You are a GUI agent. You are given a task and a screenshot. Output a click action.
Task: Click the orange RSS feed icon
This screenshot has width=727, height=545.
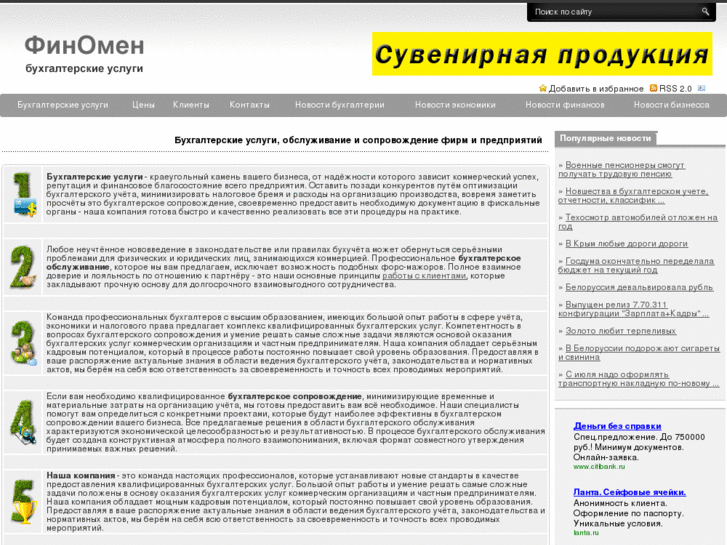[x=653, y=88]
